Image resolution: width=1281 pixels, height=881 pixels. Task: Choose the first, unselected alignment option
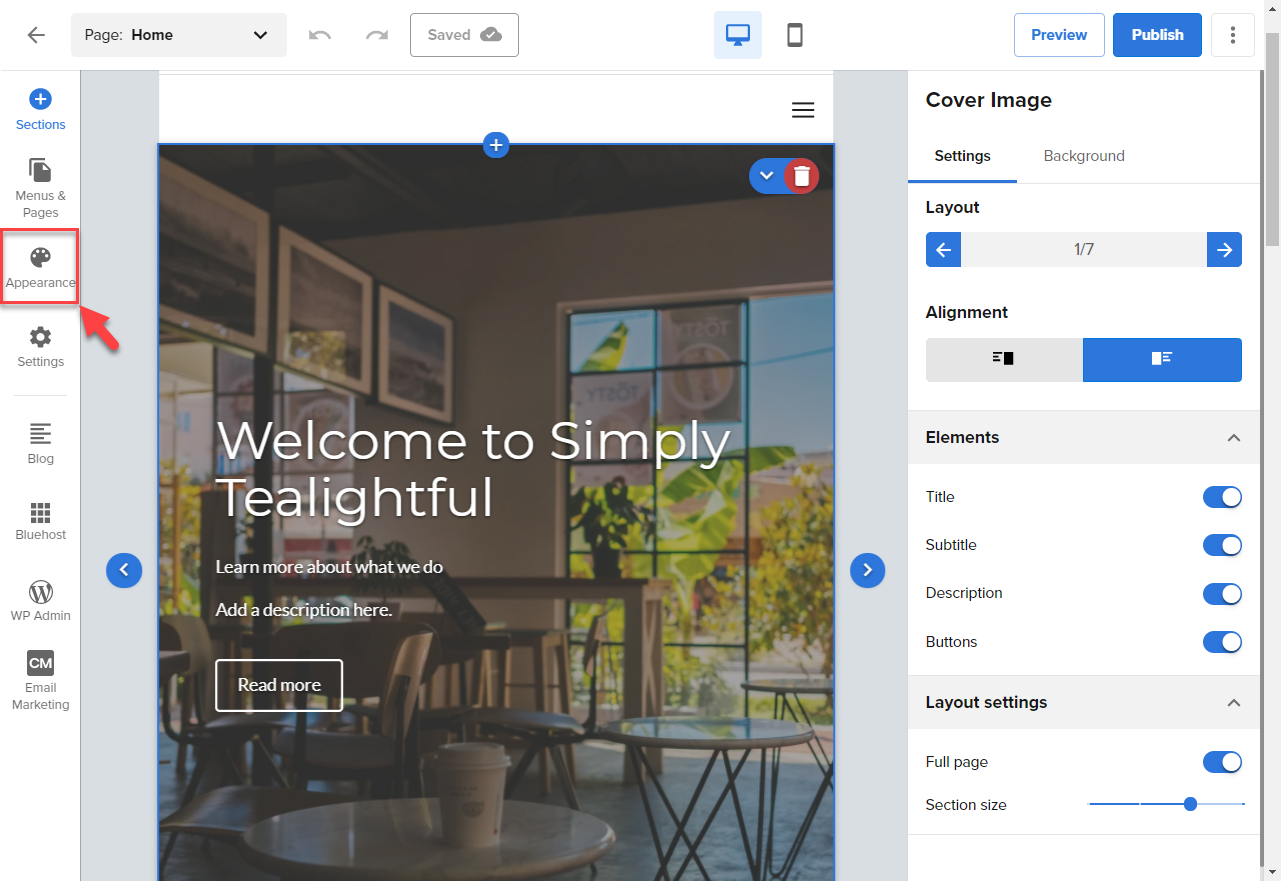click(1004, 359)
